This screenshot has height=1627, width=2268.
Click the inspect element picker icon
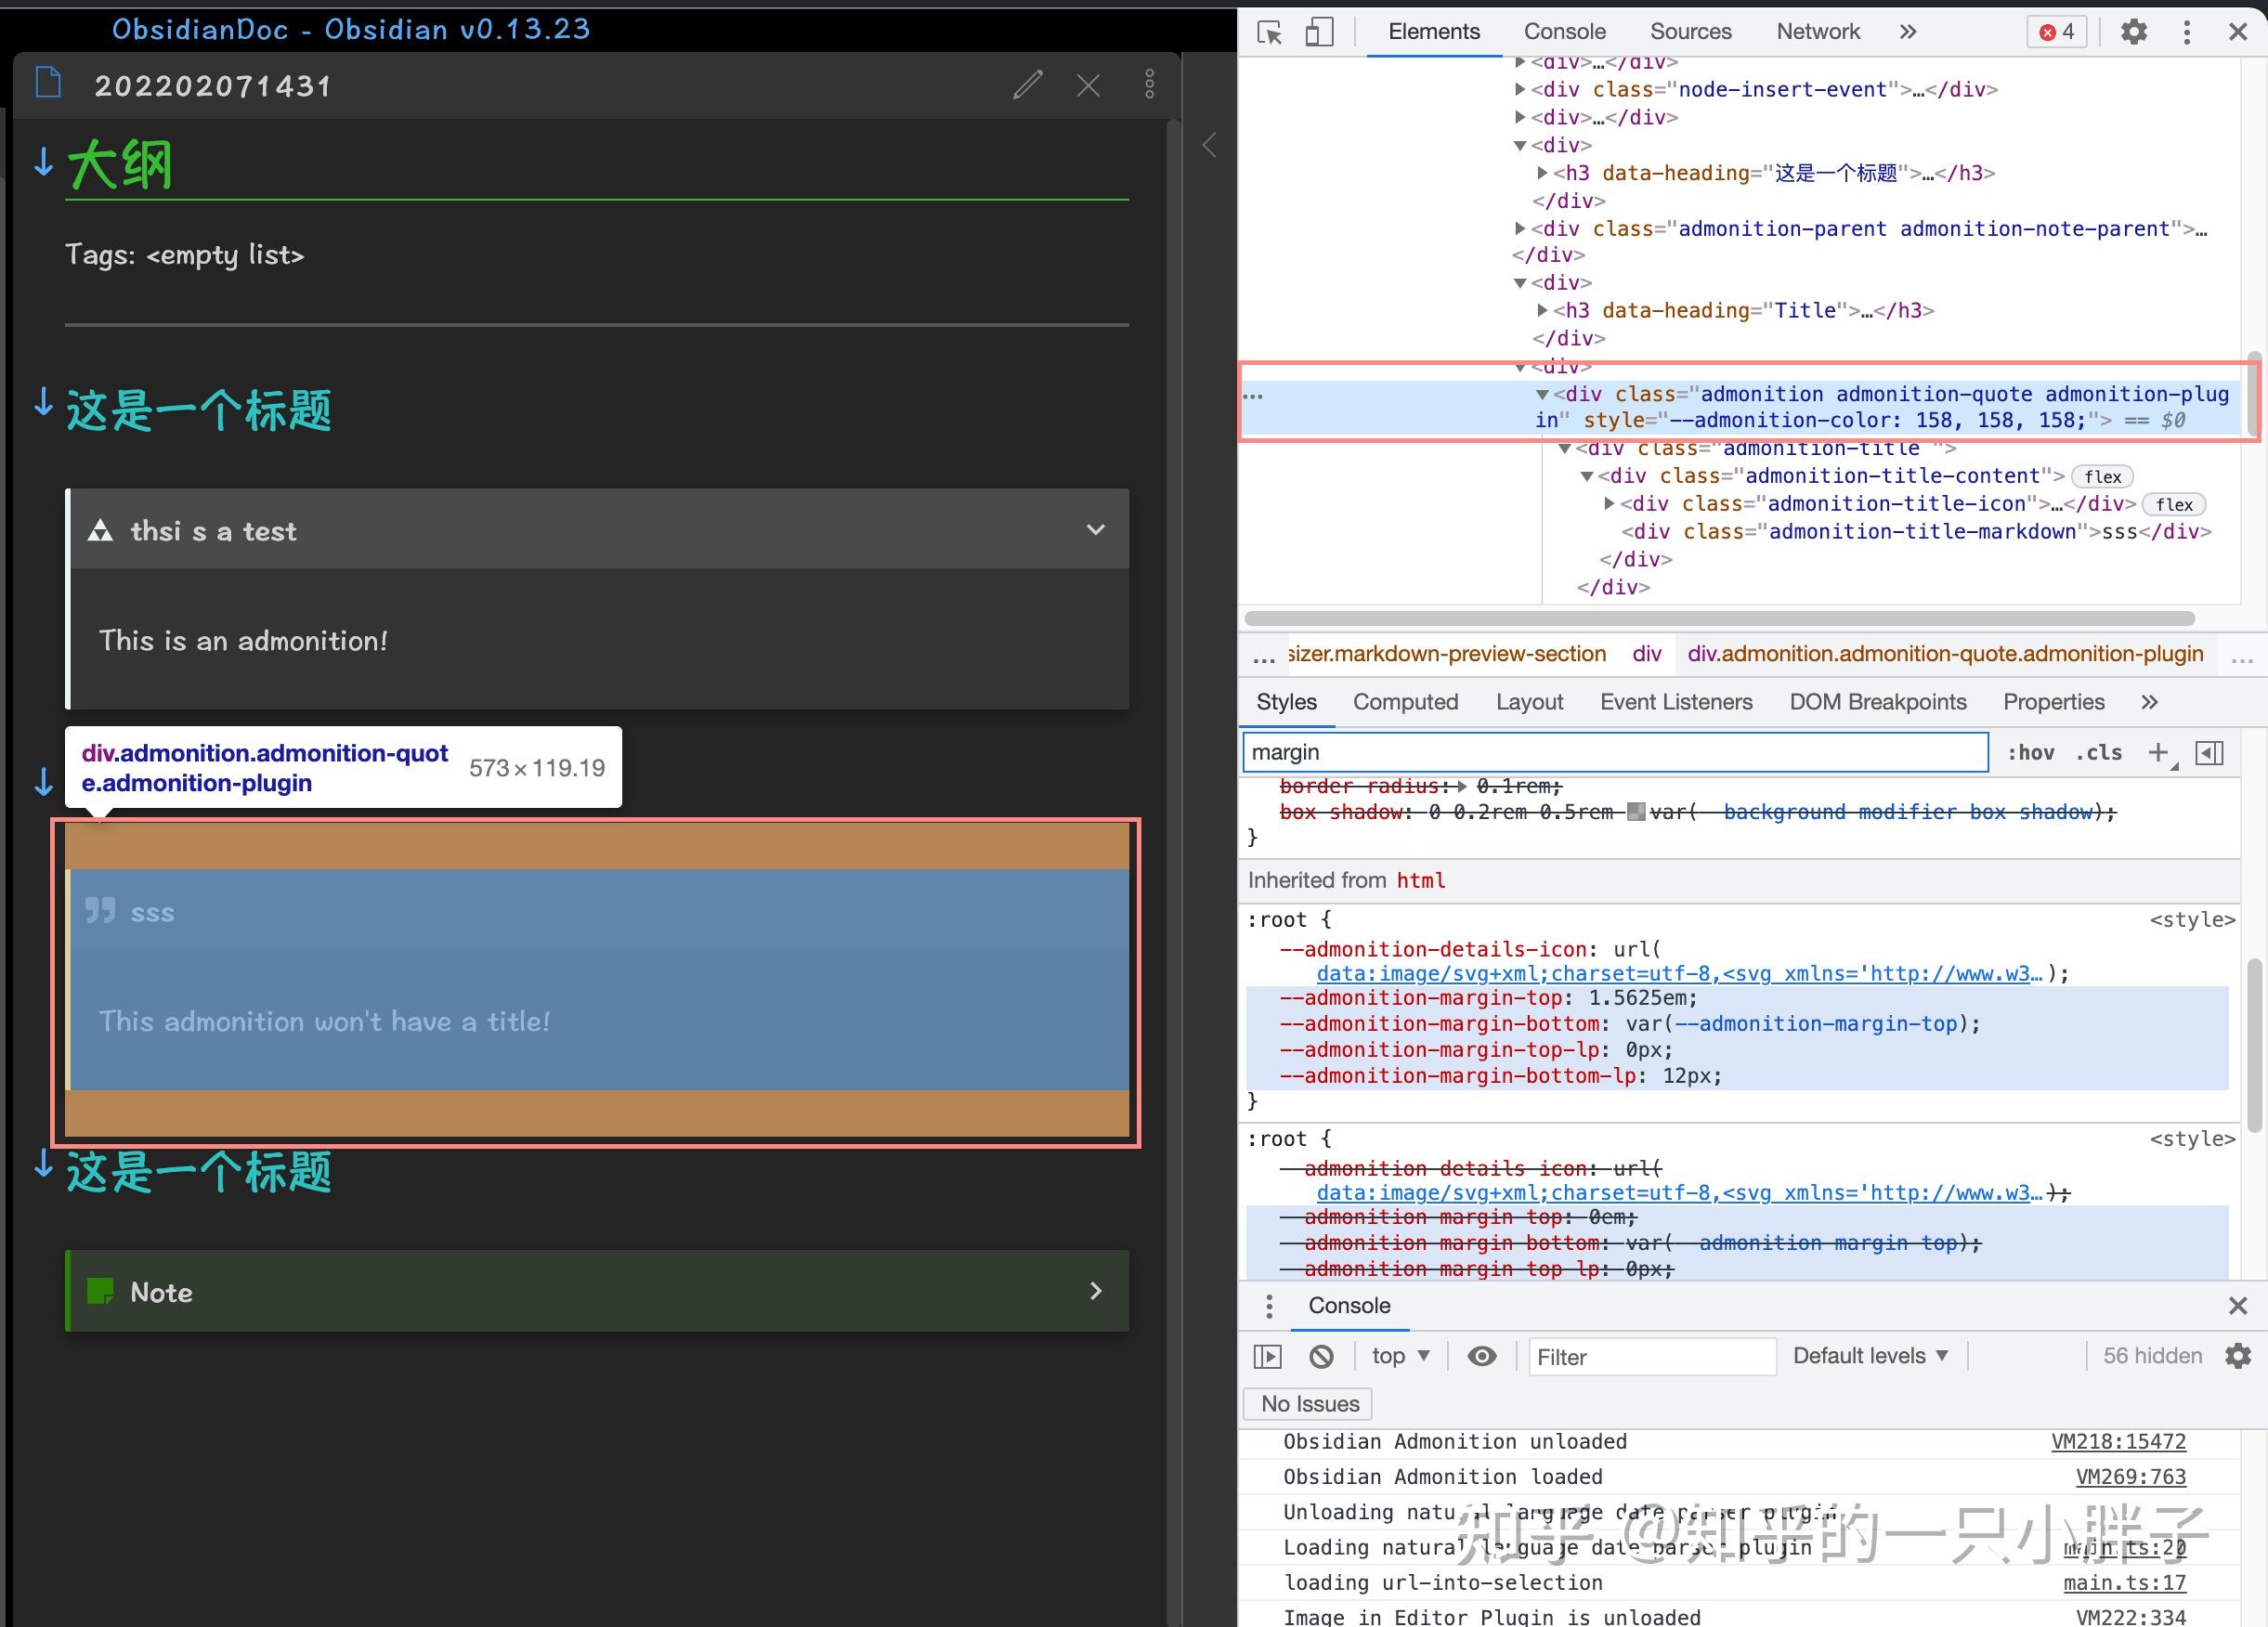1270,33
